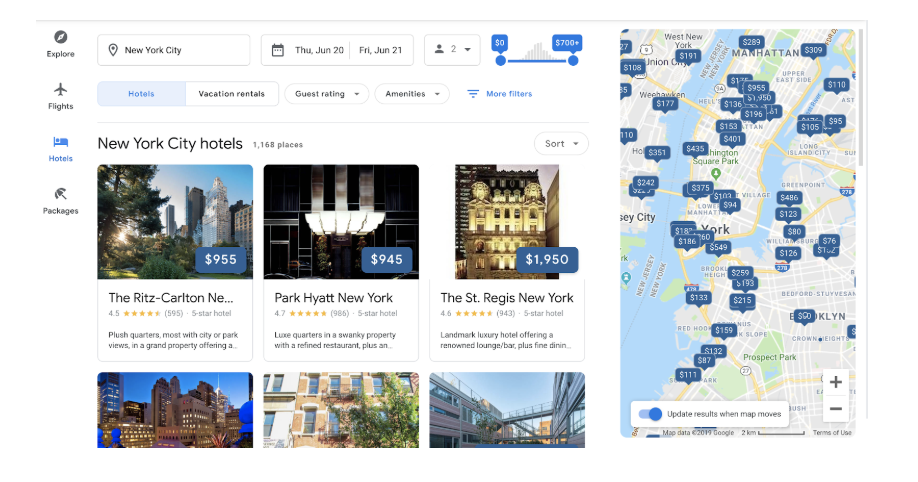
Task: Open Park Hyatt New York title
Action: (334, 298)
